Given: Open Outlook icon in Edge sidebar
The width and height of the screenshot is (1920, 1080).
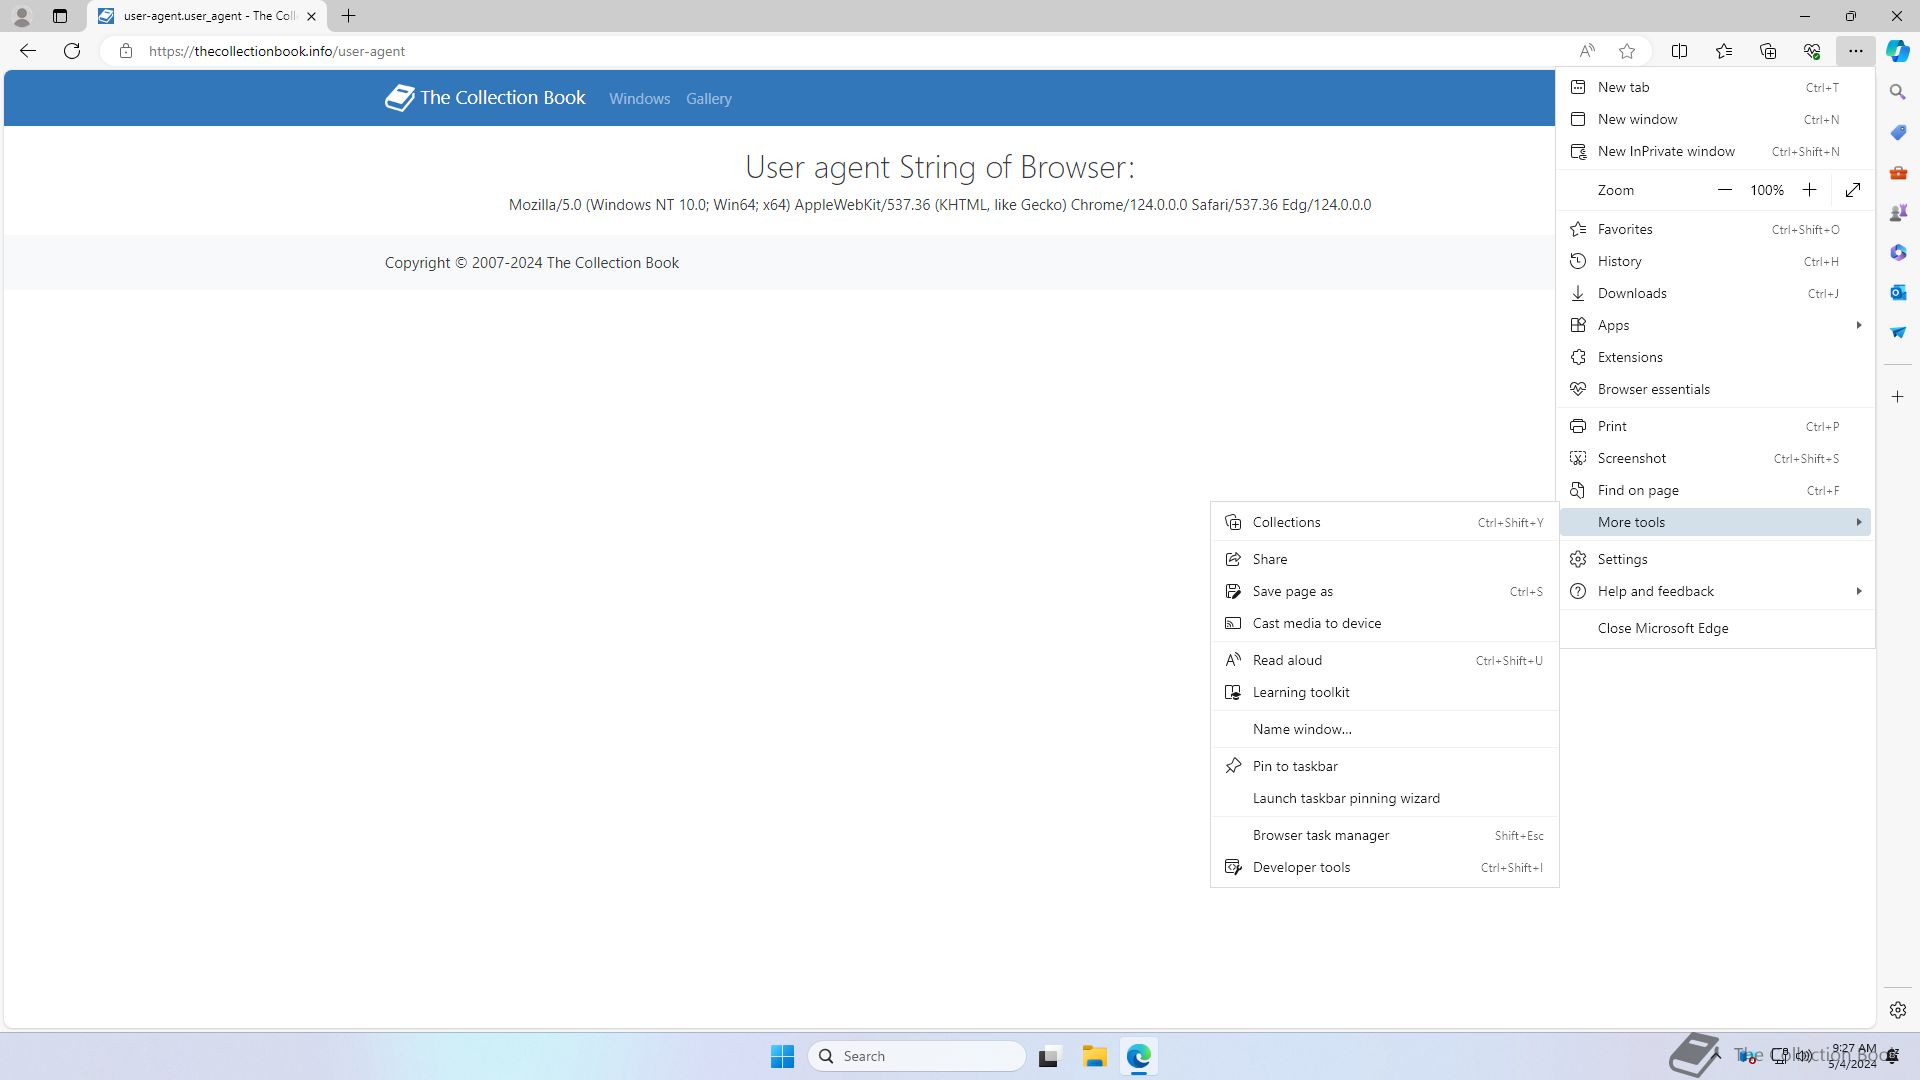Looking at the screenshot, I should [x=1898, y=292].
